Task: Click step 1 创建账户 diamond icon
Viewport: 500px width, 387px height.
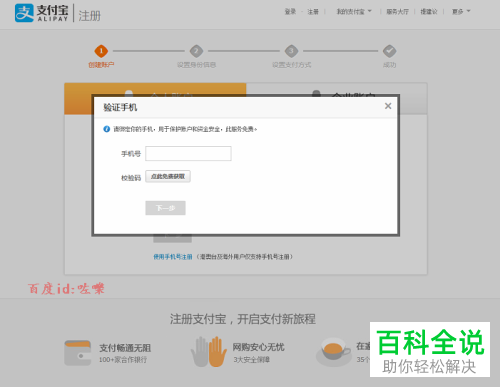Action: (101, 51)
